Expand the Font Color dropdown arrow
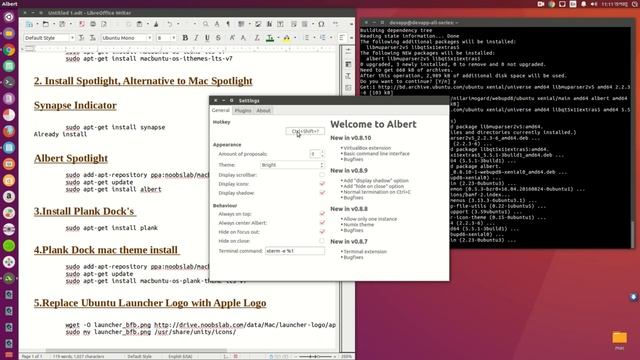This screenshot has width=640, height=360. coord(278,38)
